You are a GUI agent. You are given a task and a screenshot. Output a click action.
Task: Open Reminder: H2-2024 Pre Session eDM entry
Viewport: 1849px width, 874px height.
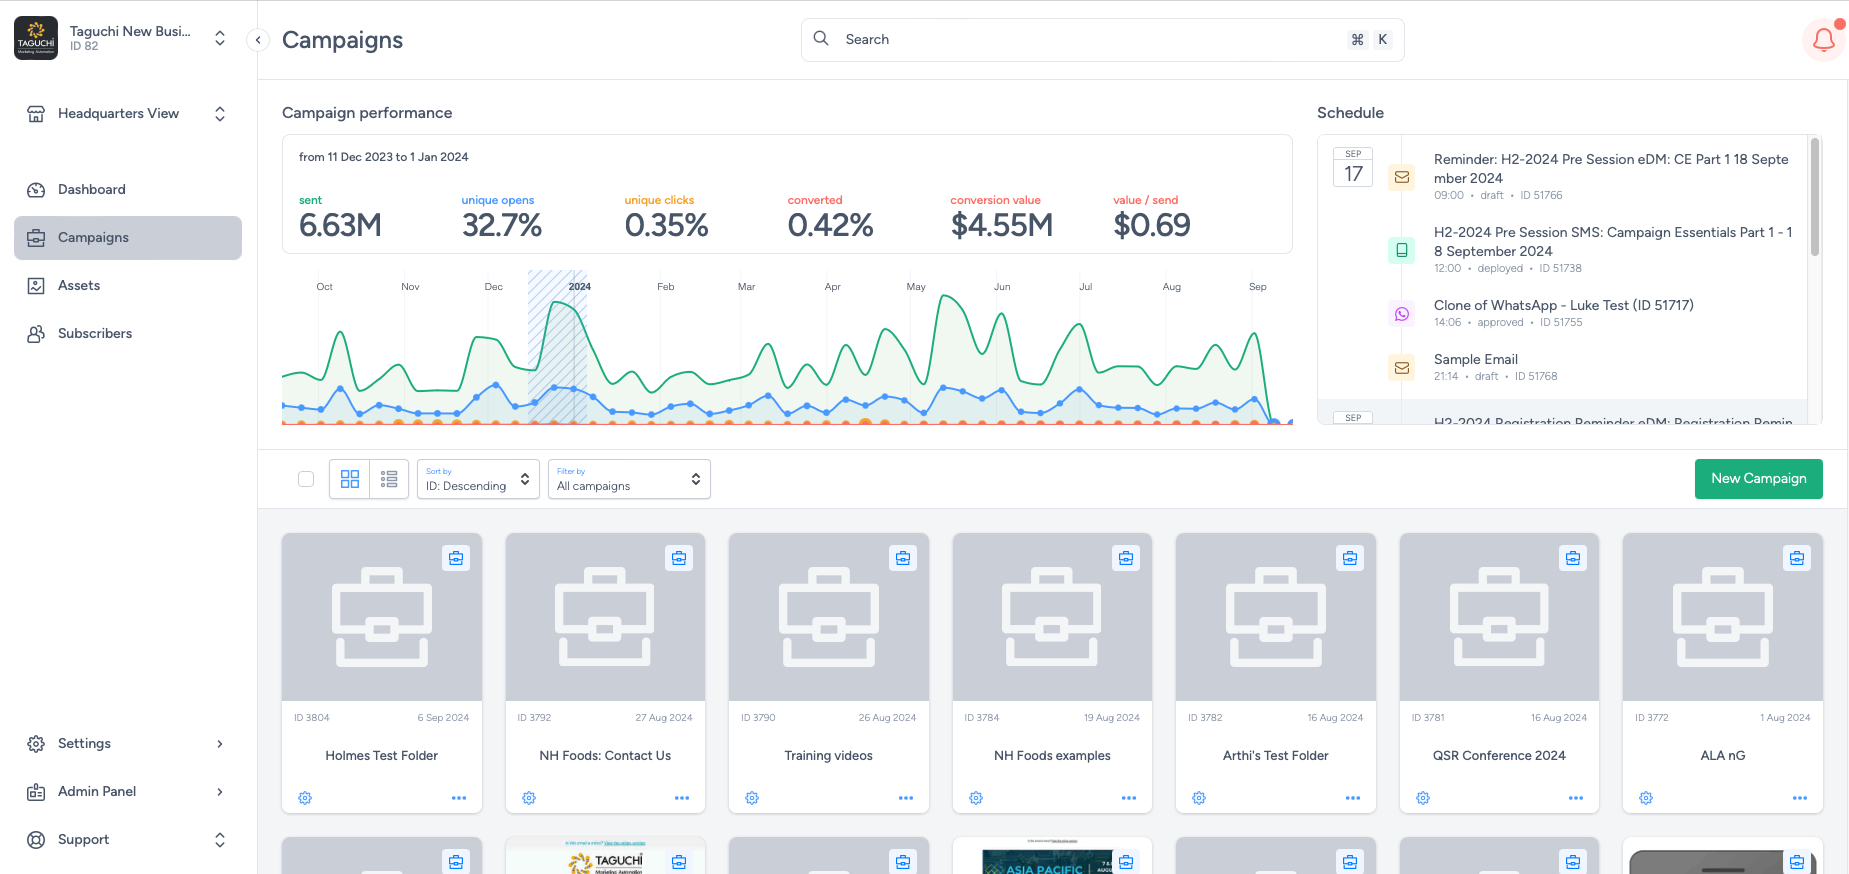click(1611, 169)
